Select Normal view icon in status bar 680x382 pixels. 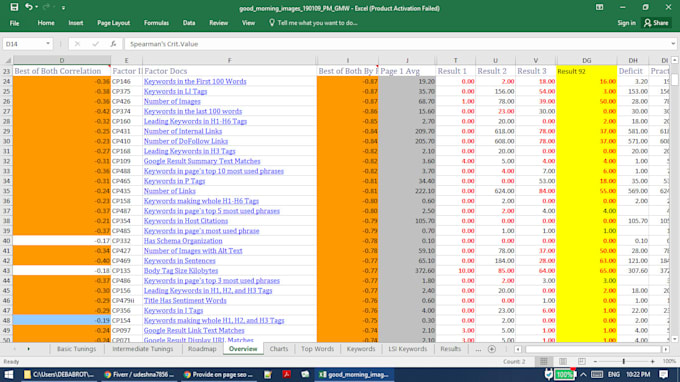(543, 362)
